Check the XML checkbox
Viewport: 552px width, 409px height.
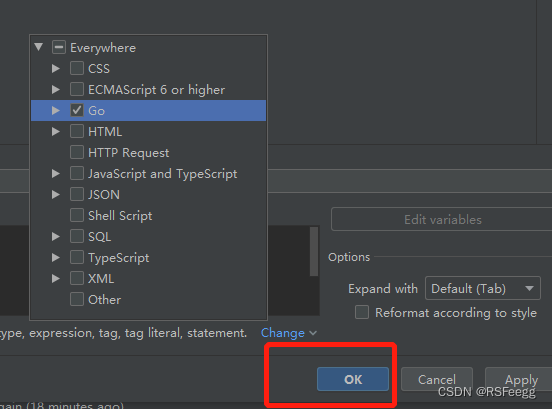(77, 279)
